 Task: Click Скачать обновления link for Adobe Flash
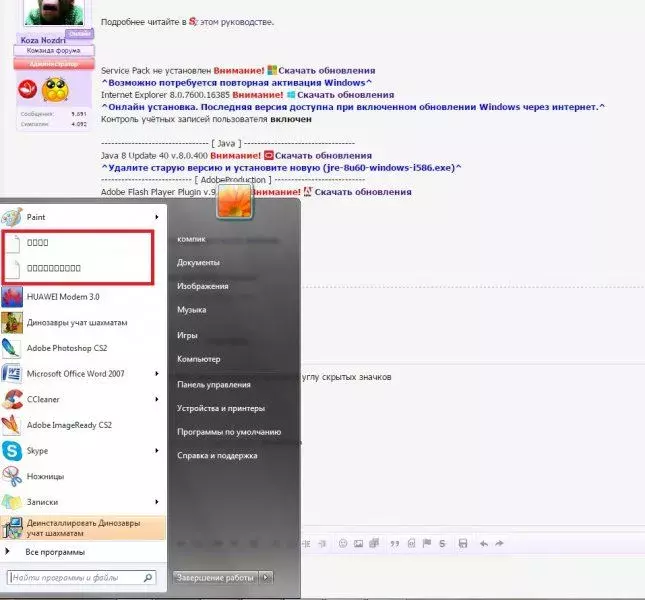(x=363, y=192)
